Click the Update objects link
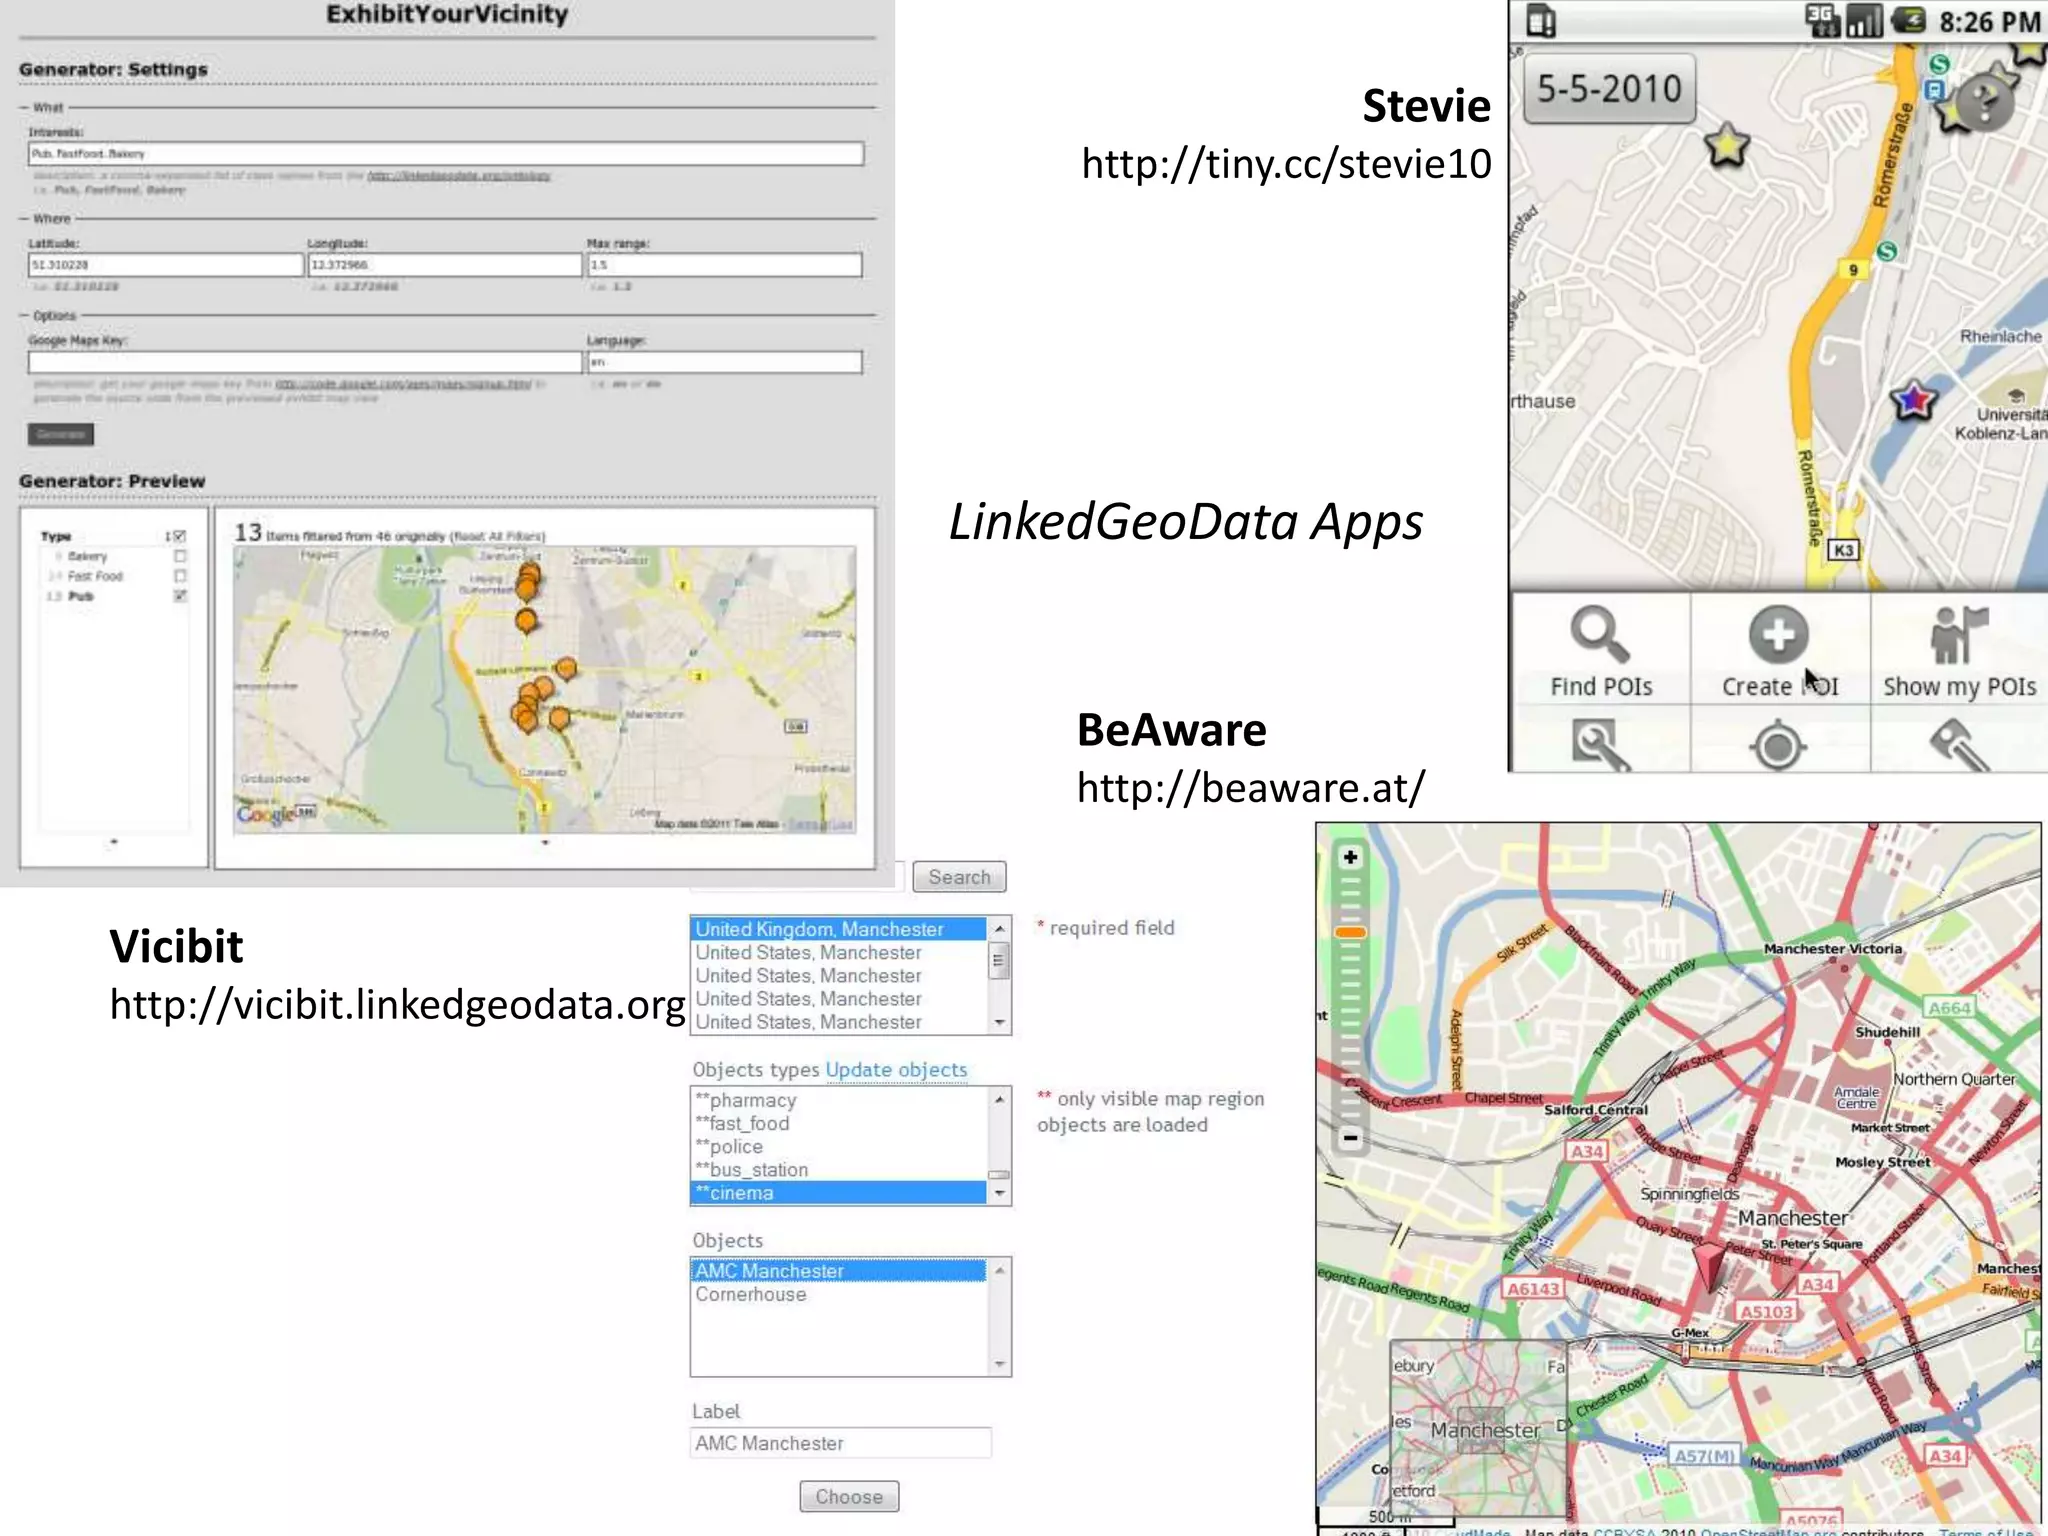The image size is (2048, 1536). (897, 1070)
